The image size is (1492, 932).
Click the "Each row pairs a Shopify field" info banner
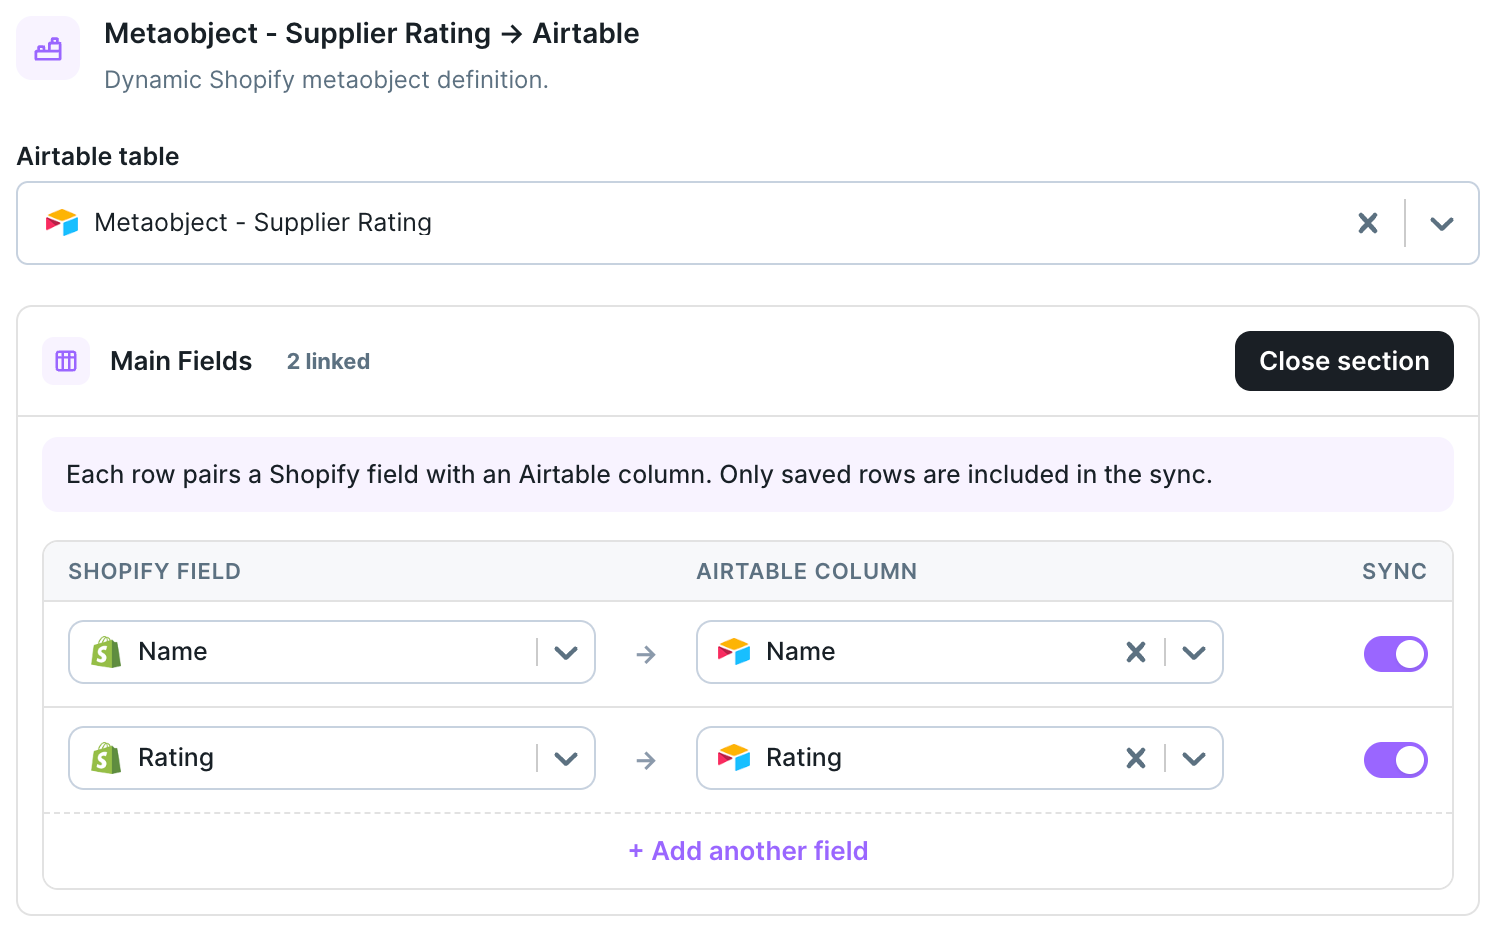748,474
